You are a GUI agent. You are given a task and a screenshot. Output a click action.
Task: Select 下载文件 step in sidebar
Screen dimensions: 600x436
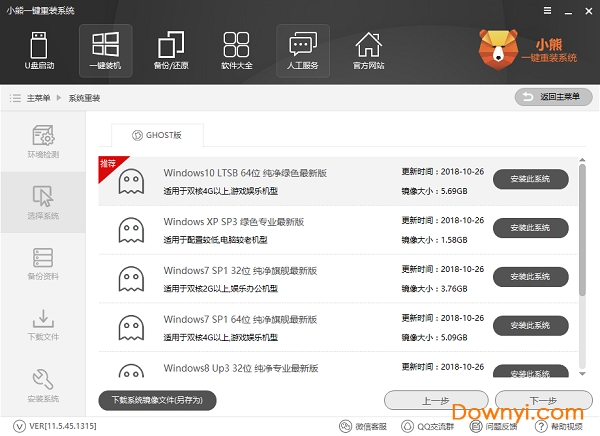pos(43,325)
